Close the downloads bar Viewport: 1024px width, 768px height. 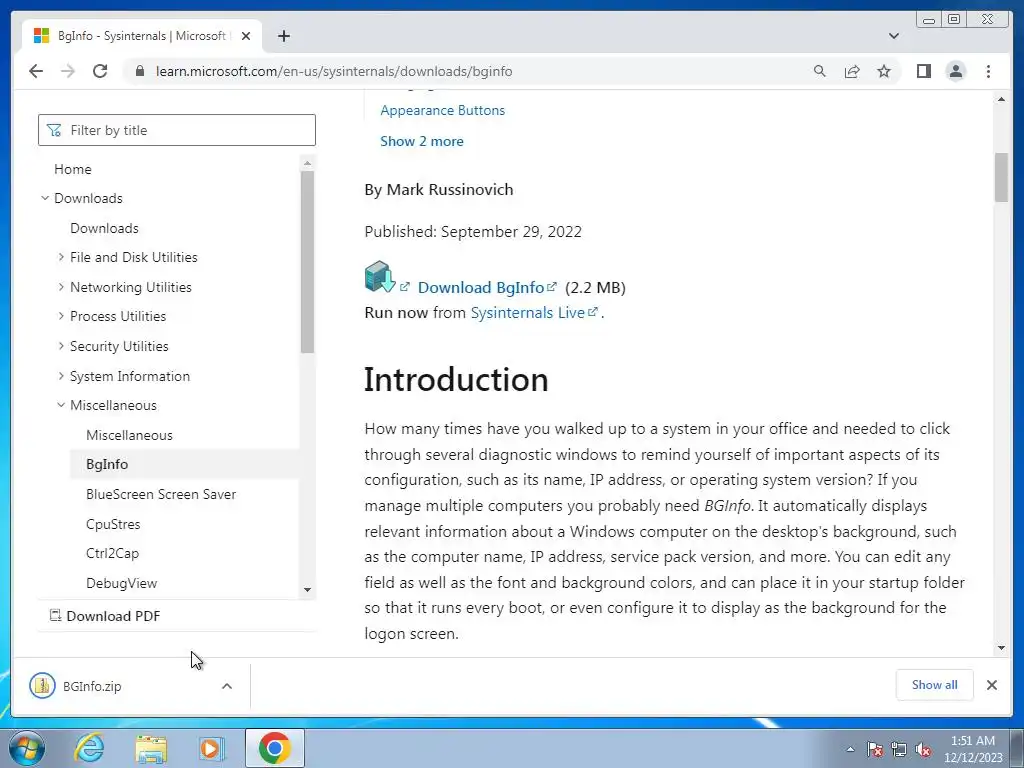tap(992, 685)
